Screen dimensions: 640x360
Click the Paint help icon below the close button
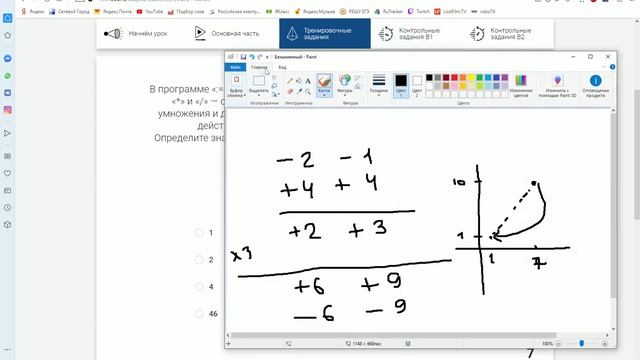(x=612, y=67)
